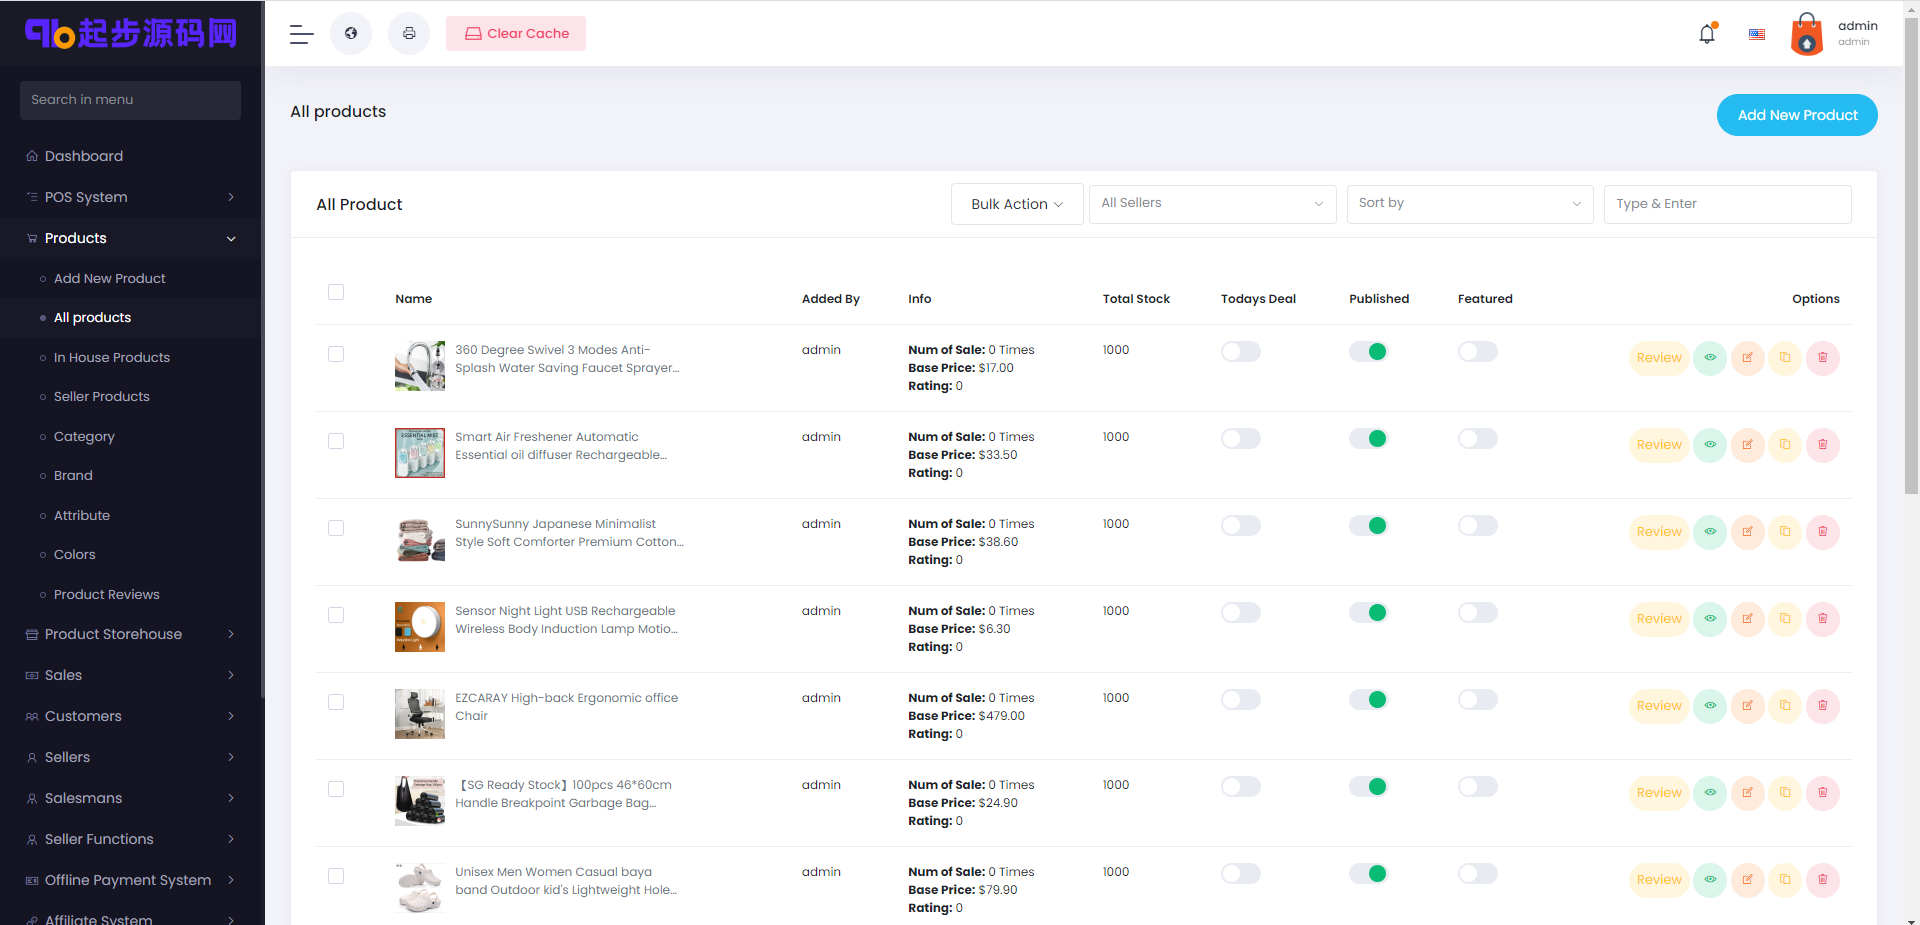The height and width of the screenshot is (925, 1920).
Task: Toggle the hamburger sidebar menu icon
Action: click(301, 34)
